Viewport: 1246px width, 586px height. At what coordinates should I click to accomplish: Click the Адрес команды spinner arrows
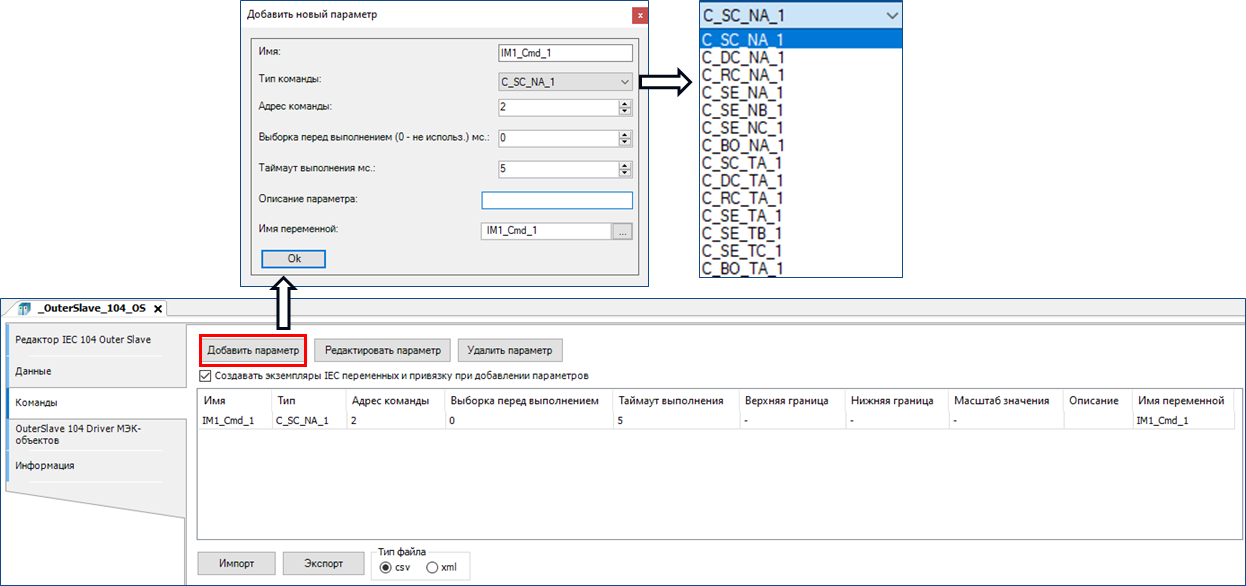(x=625, y=108)
